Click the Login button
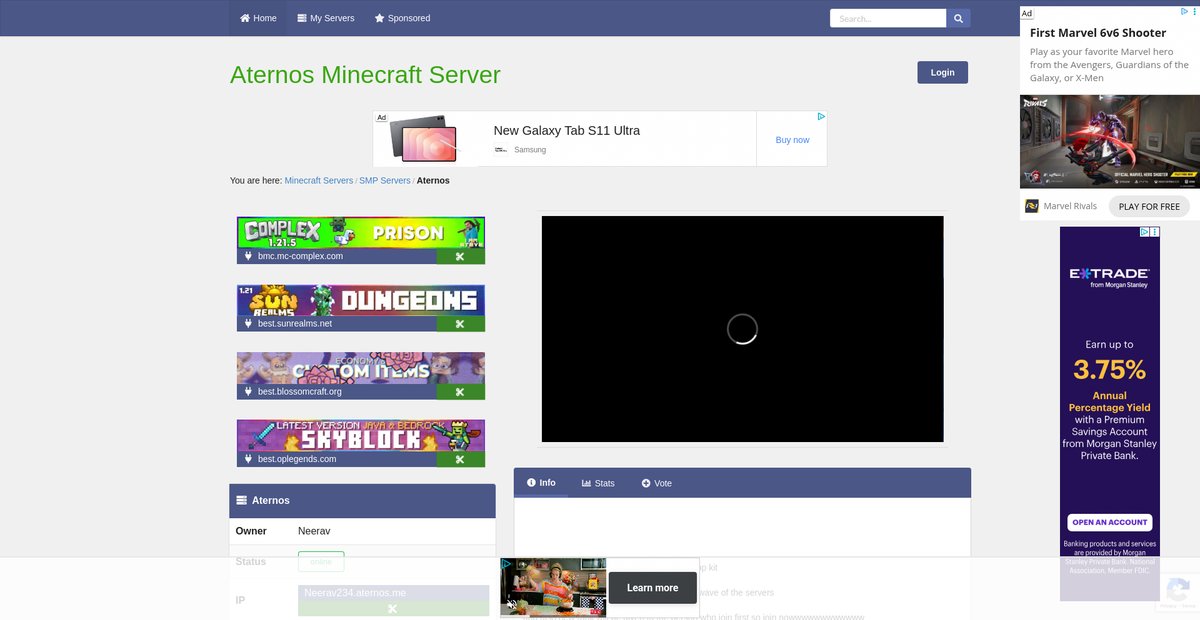 point(942,72)
